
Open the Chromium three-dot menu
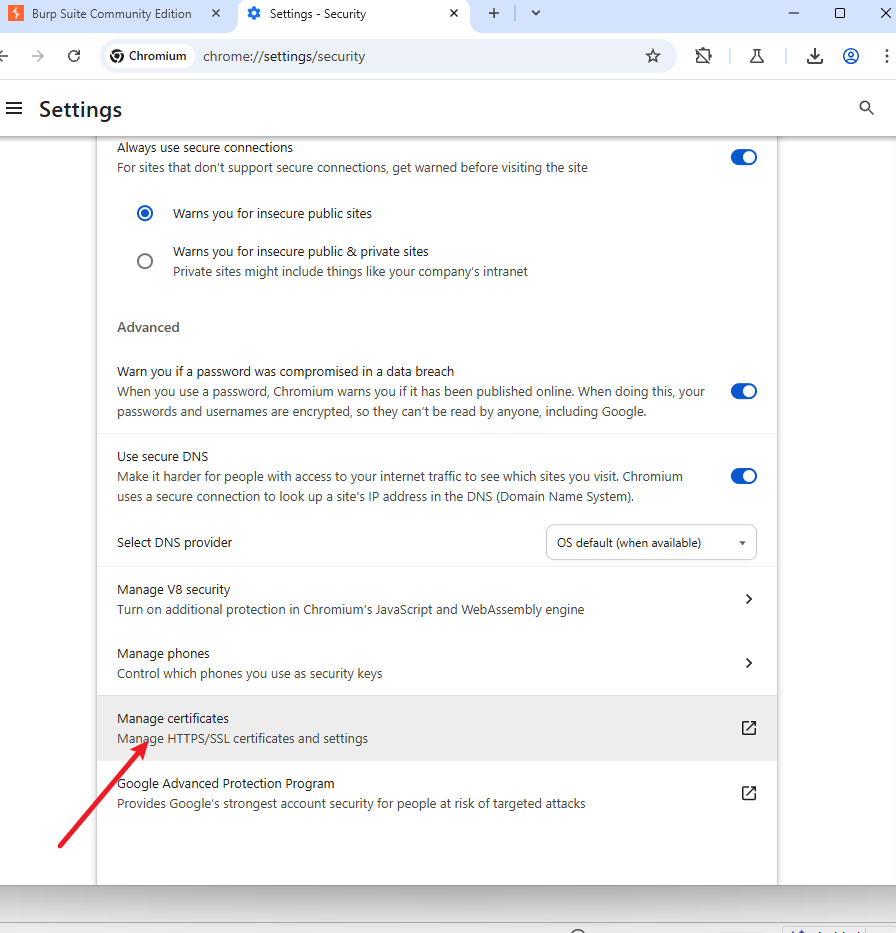pos(886,56)
